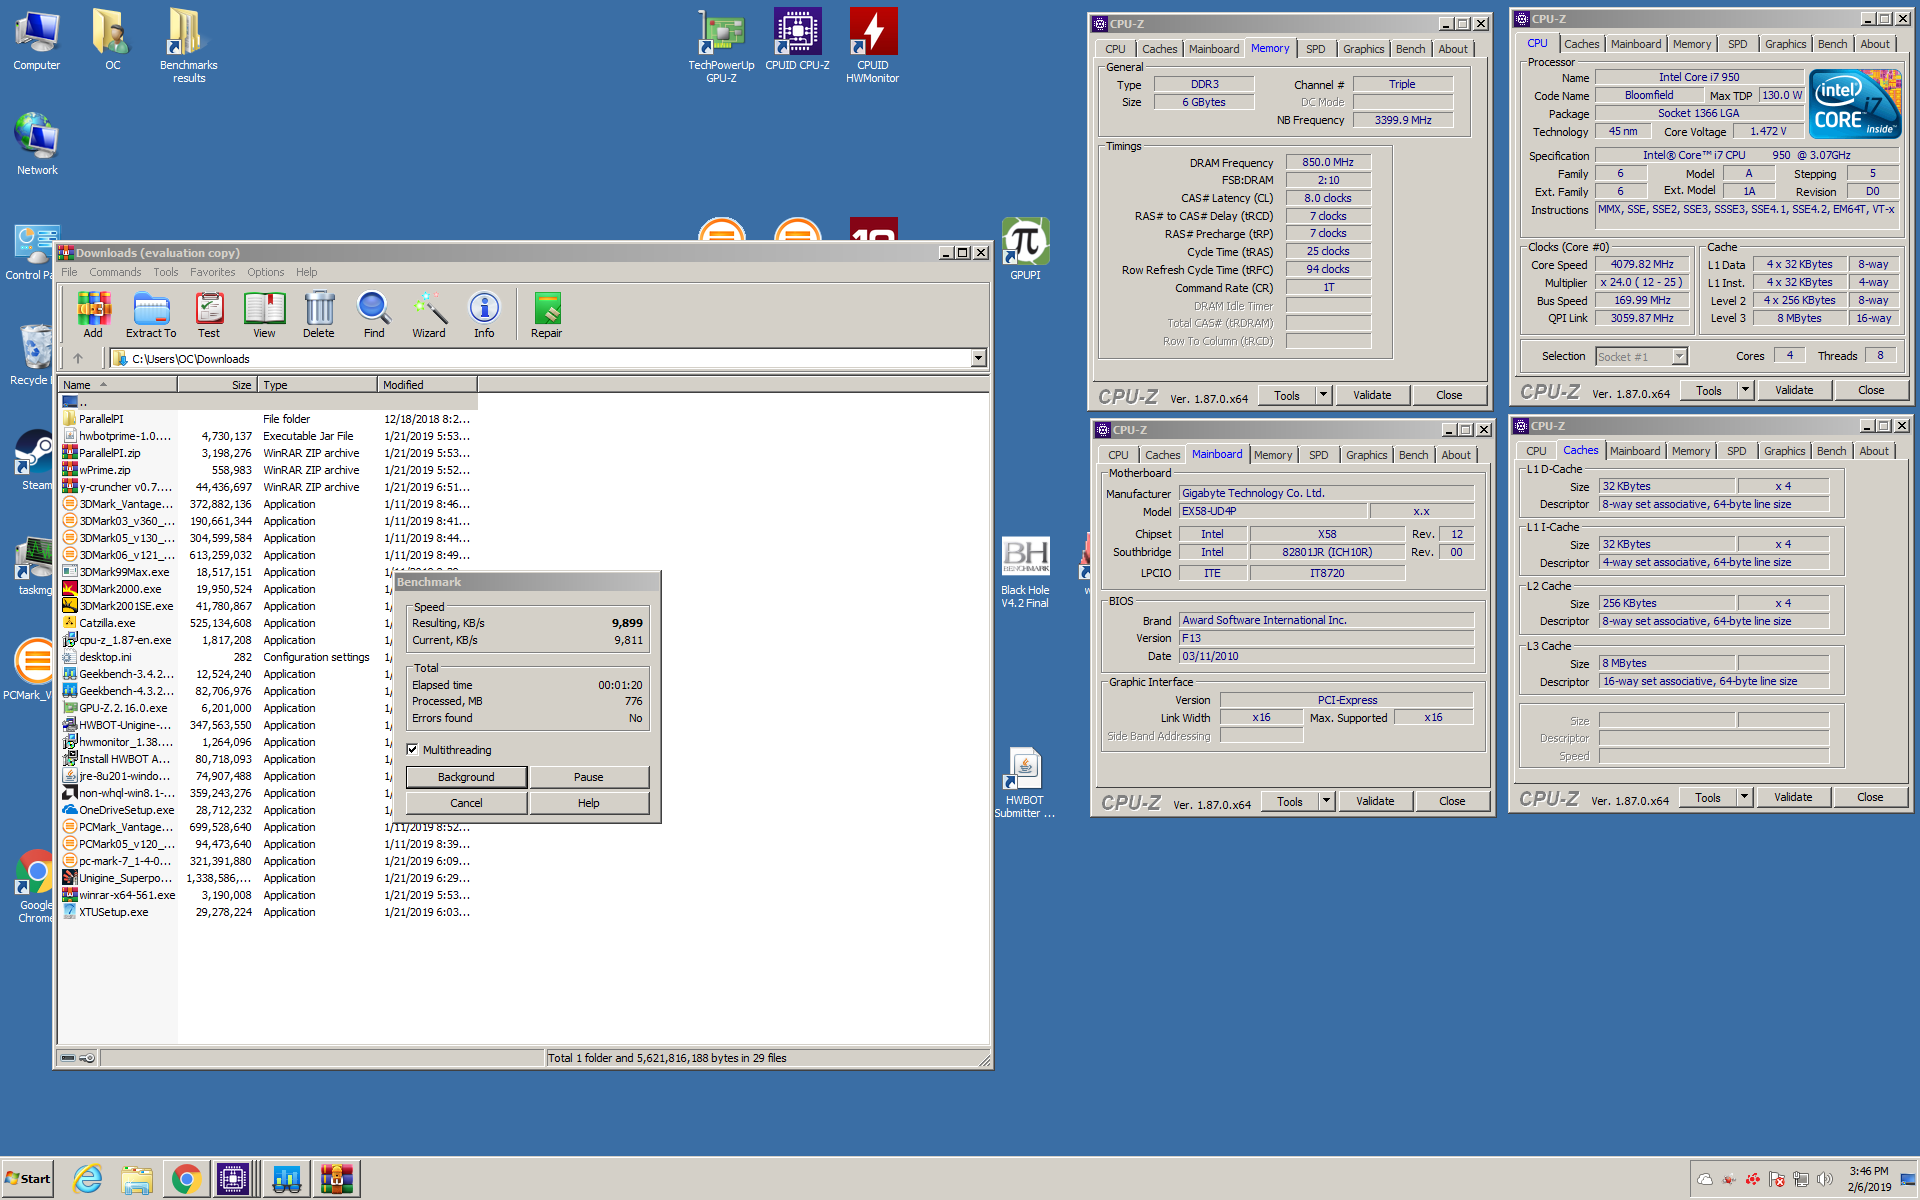Click Cancel in the Benchmark dialog
This screenshot has width=1920, height=1200.
(x=466, y=803)
